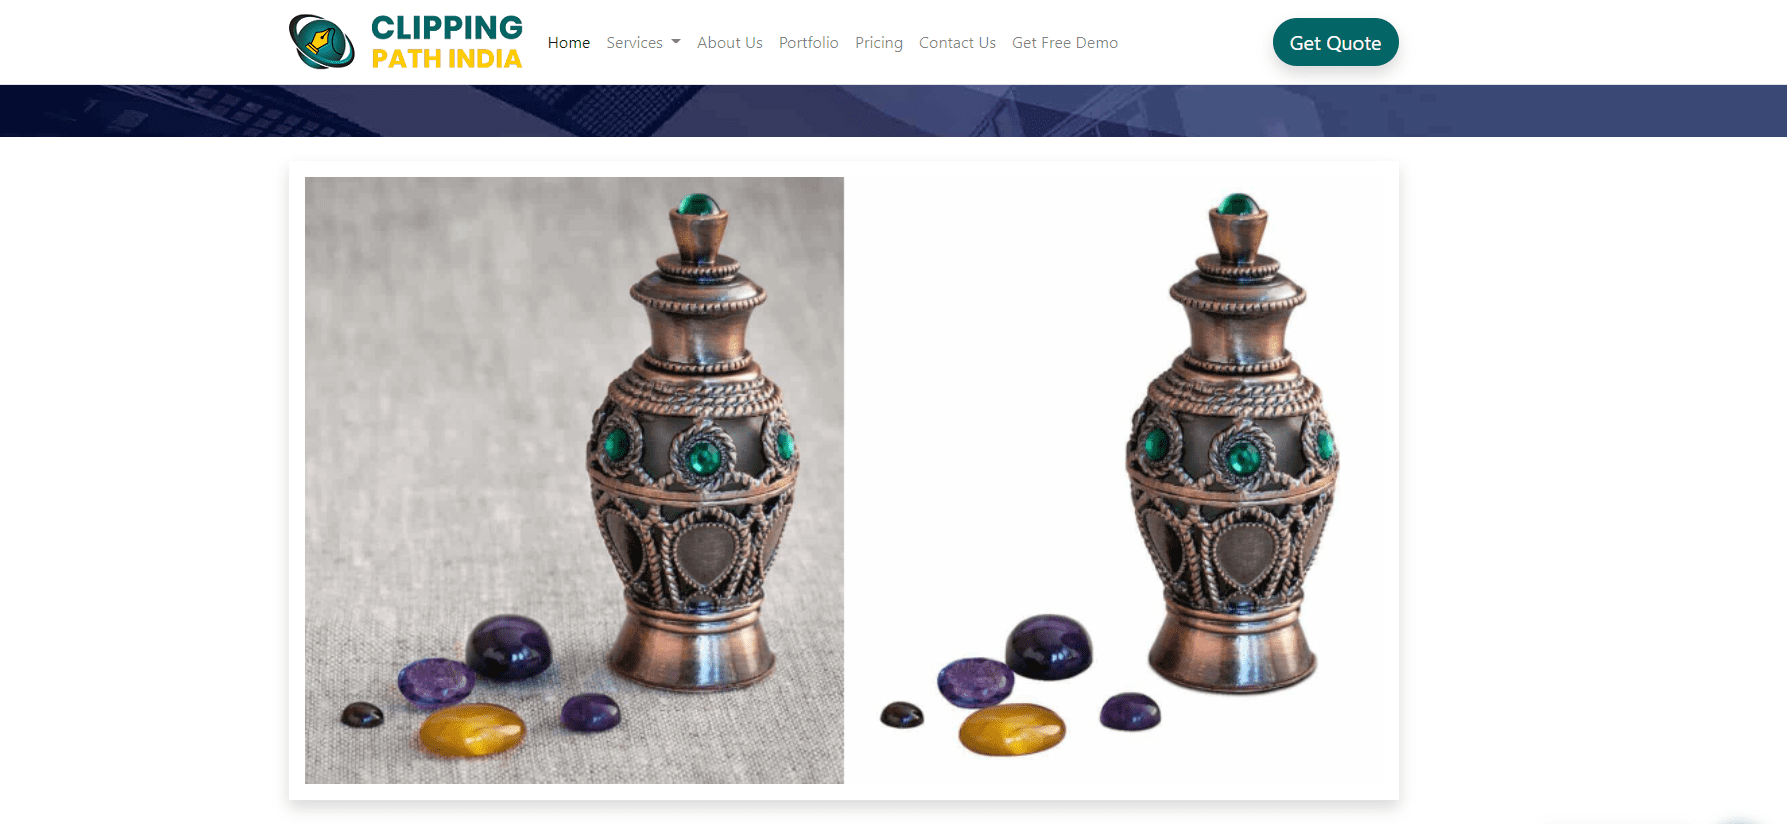Click the green stopper gem on edited bottle
Image resolution: width=1787 pixels, height=824 pixels.
pyautogui.click(x=1239, y=205)
